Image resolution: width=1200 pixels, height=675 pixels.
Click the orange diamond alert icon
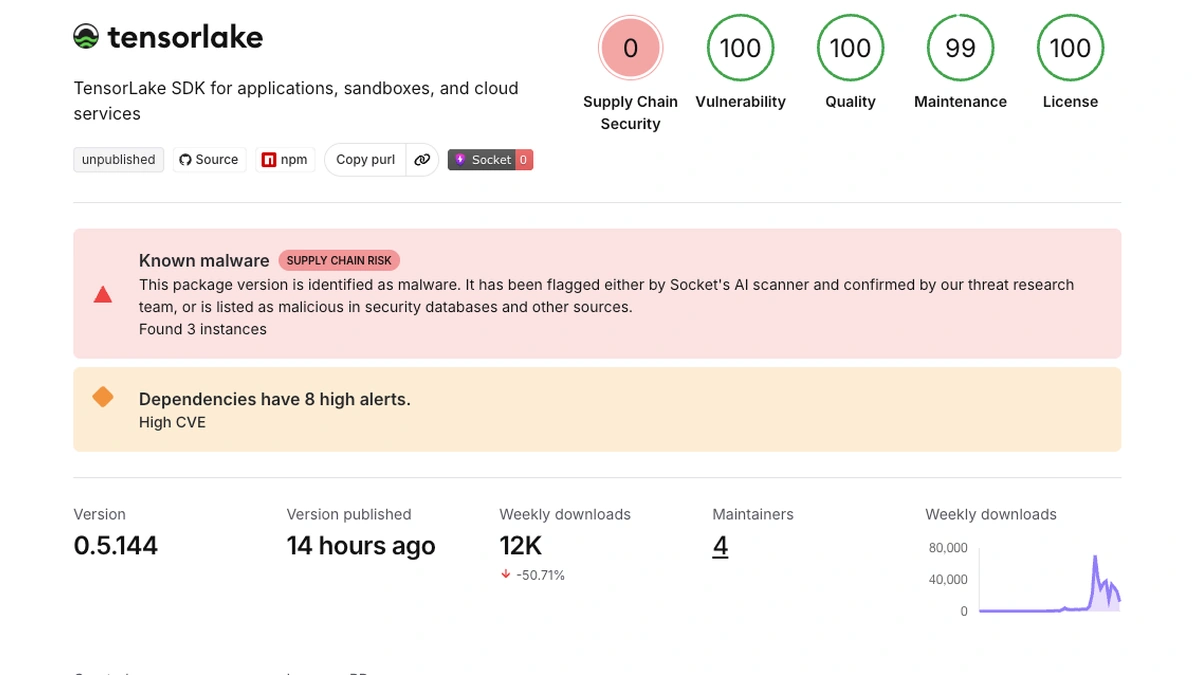pyautogui.click(x=103, y=397)
